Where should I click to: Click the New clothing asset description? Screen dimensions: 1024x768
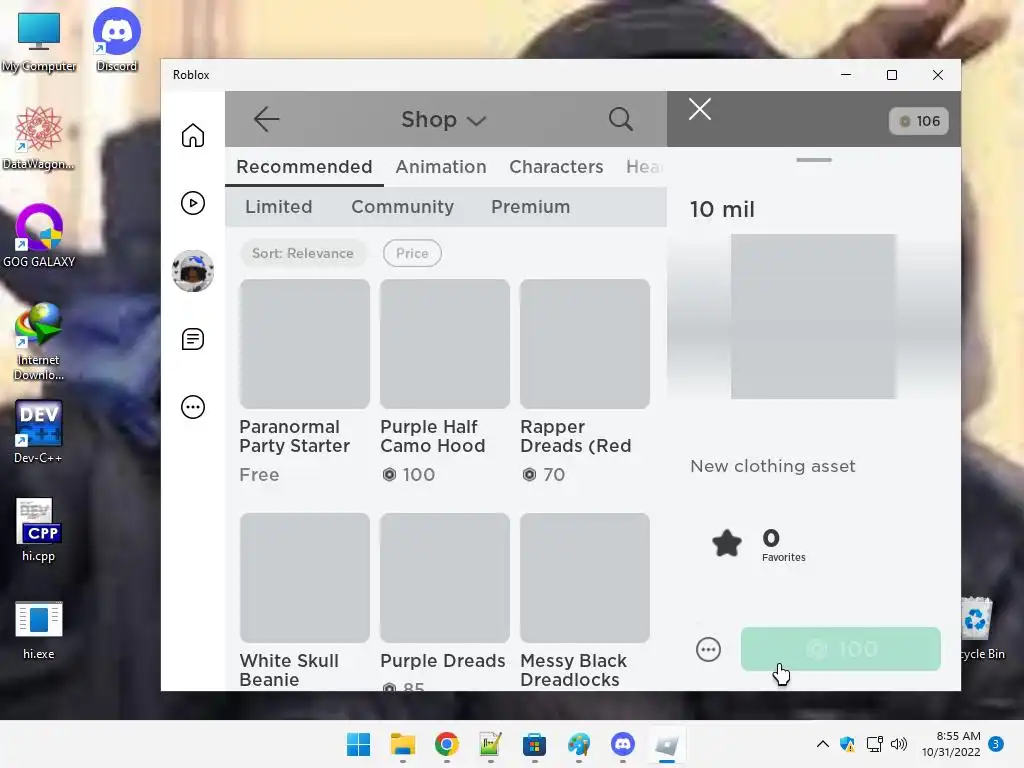pyautogui.click(x=773, y=466)
